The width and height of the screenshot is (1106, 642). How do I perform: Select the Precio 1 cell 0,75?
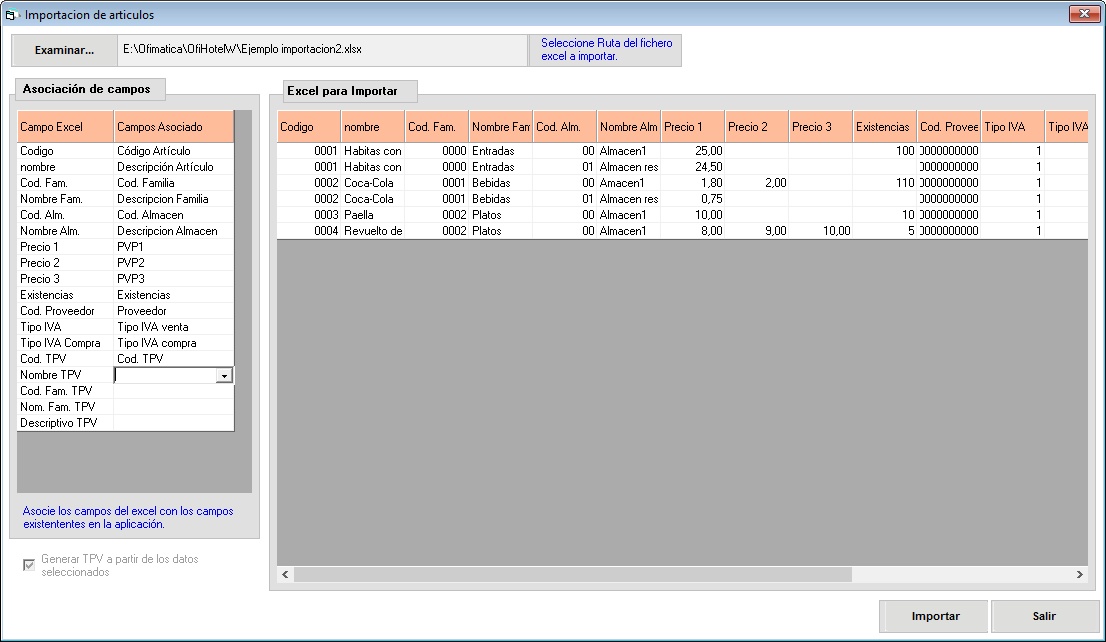point(693,199)
